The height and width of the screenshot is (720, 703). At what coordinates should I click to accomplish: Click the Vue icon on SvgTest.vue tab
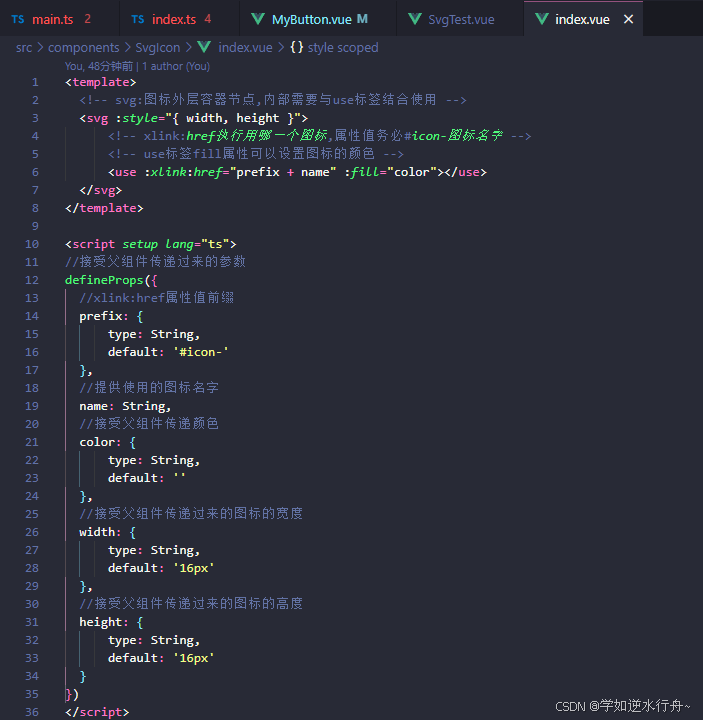point(415,19)
